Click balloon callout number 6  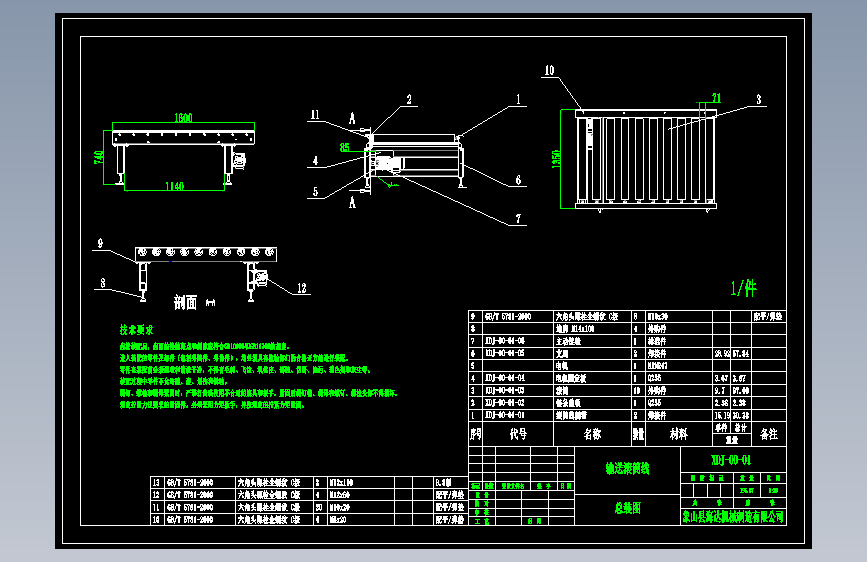pos(518,180)
